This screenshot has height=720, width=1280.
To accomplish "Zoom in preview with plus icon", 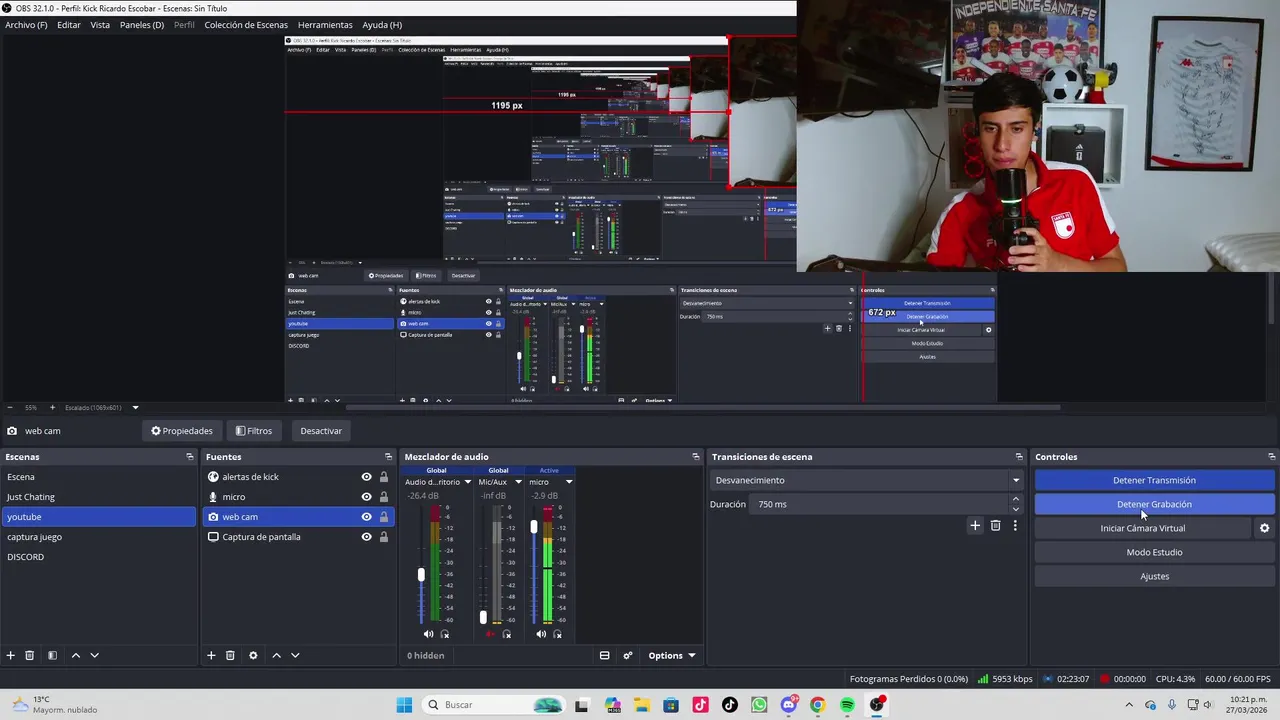I will pyautogui.click(x=53, y=407).
